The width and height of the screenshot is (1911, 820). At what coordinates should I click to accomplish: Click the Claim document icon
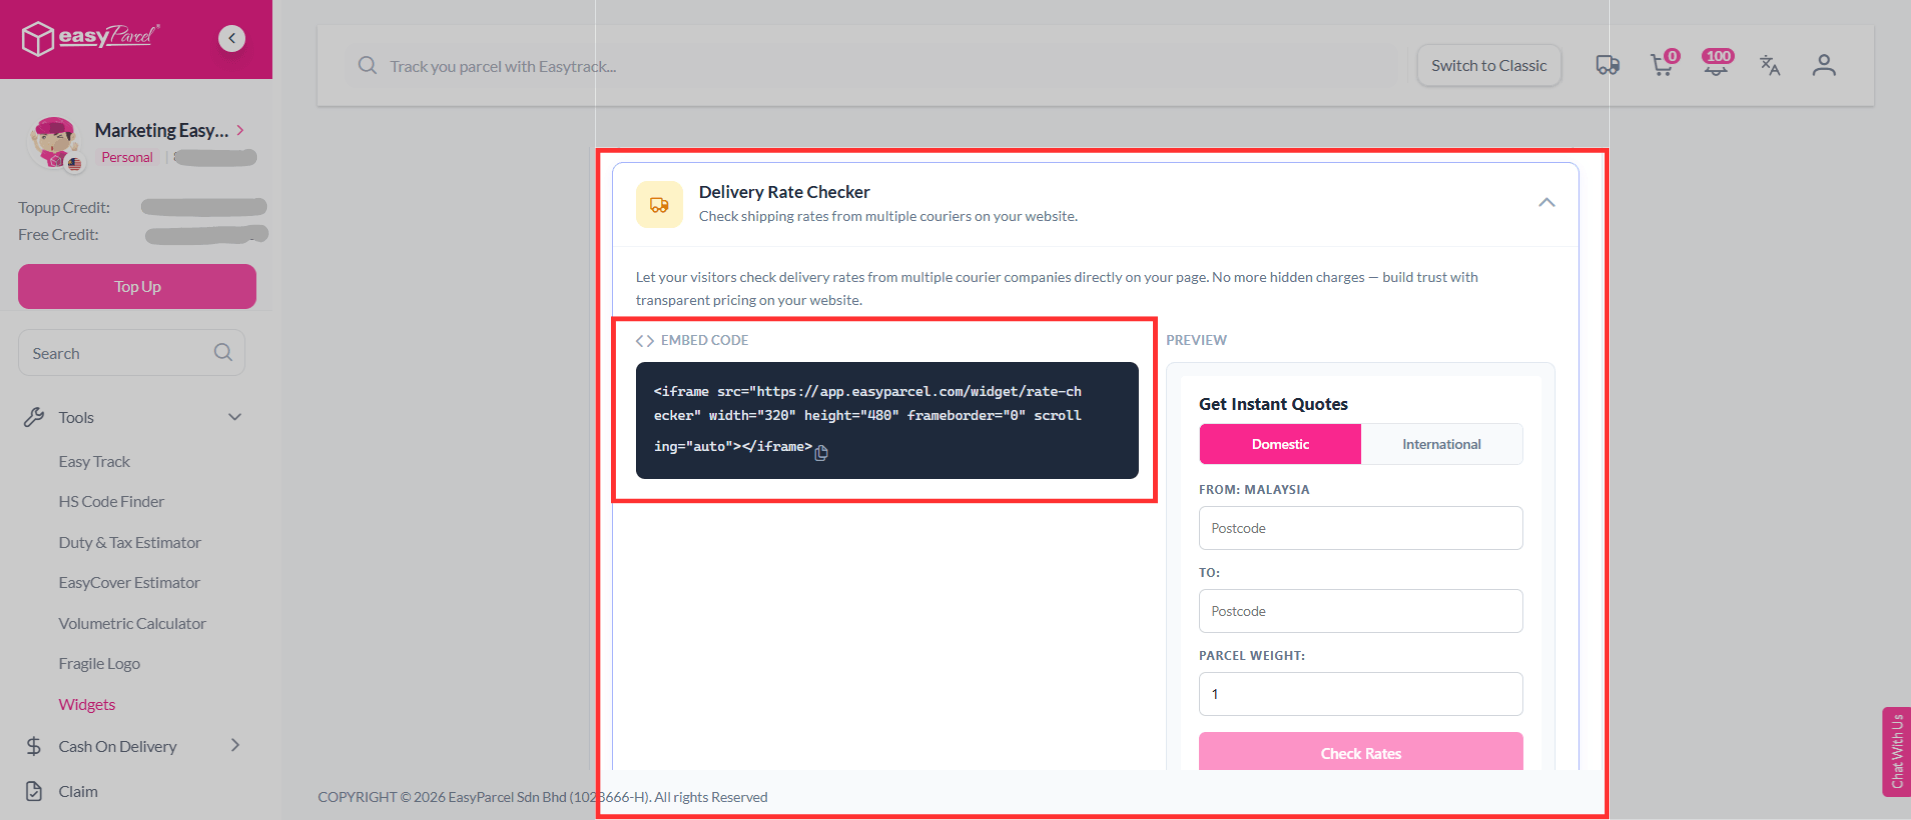[34, 791]
